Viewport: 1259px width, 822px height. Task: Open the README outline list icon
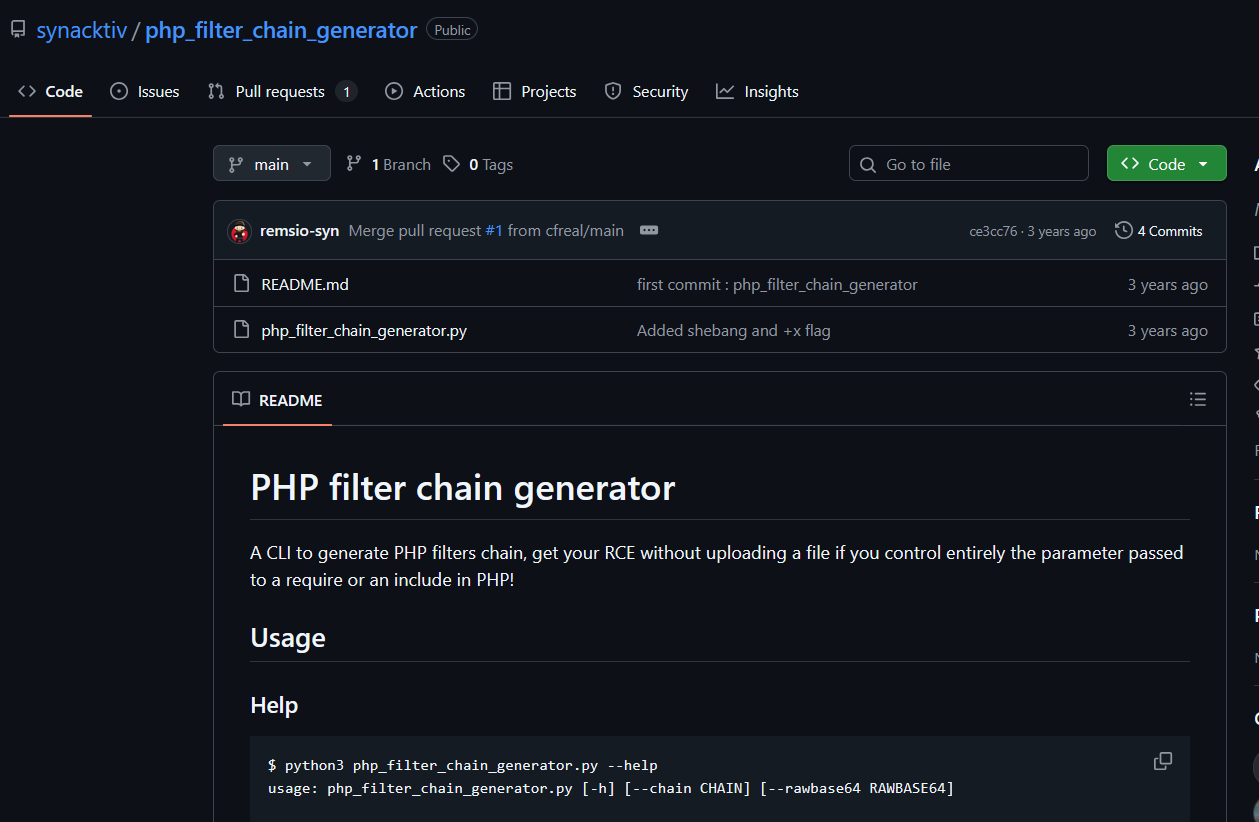tap(1197, 400)
